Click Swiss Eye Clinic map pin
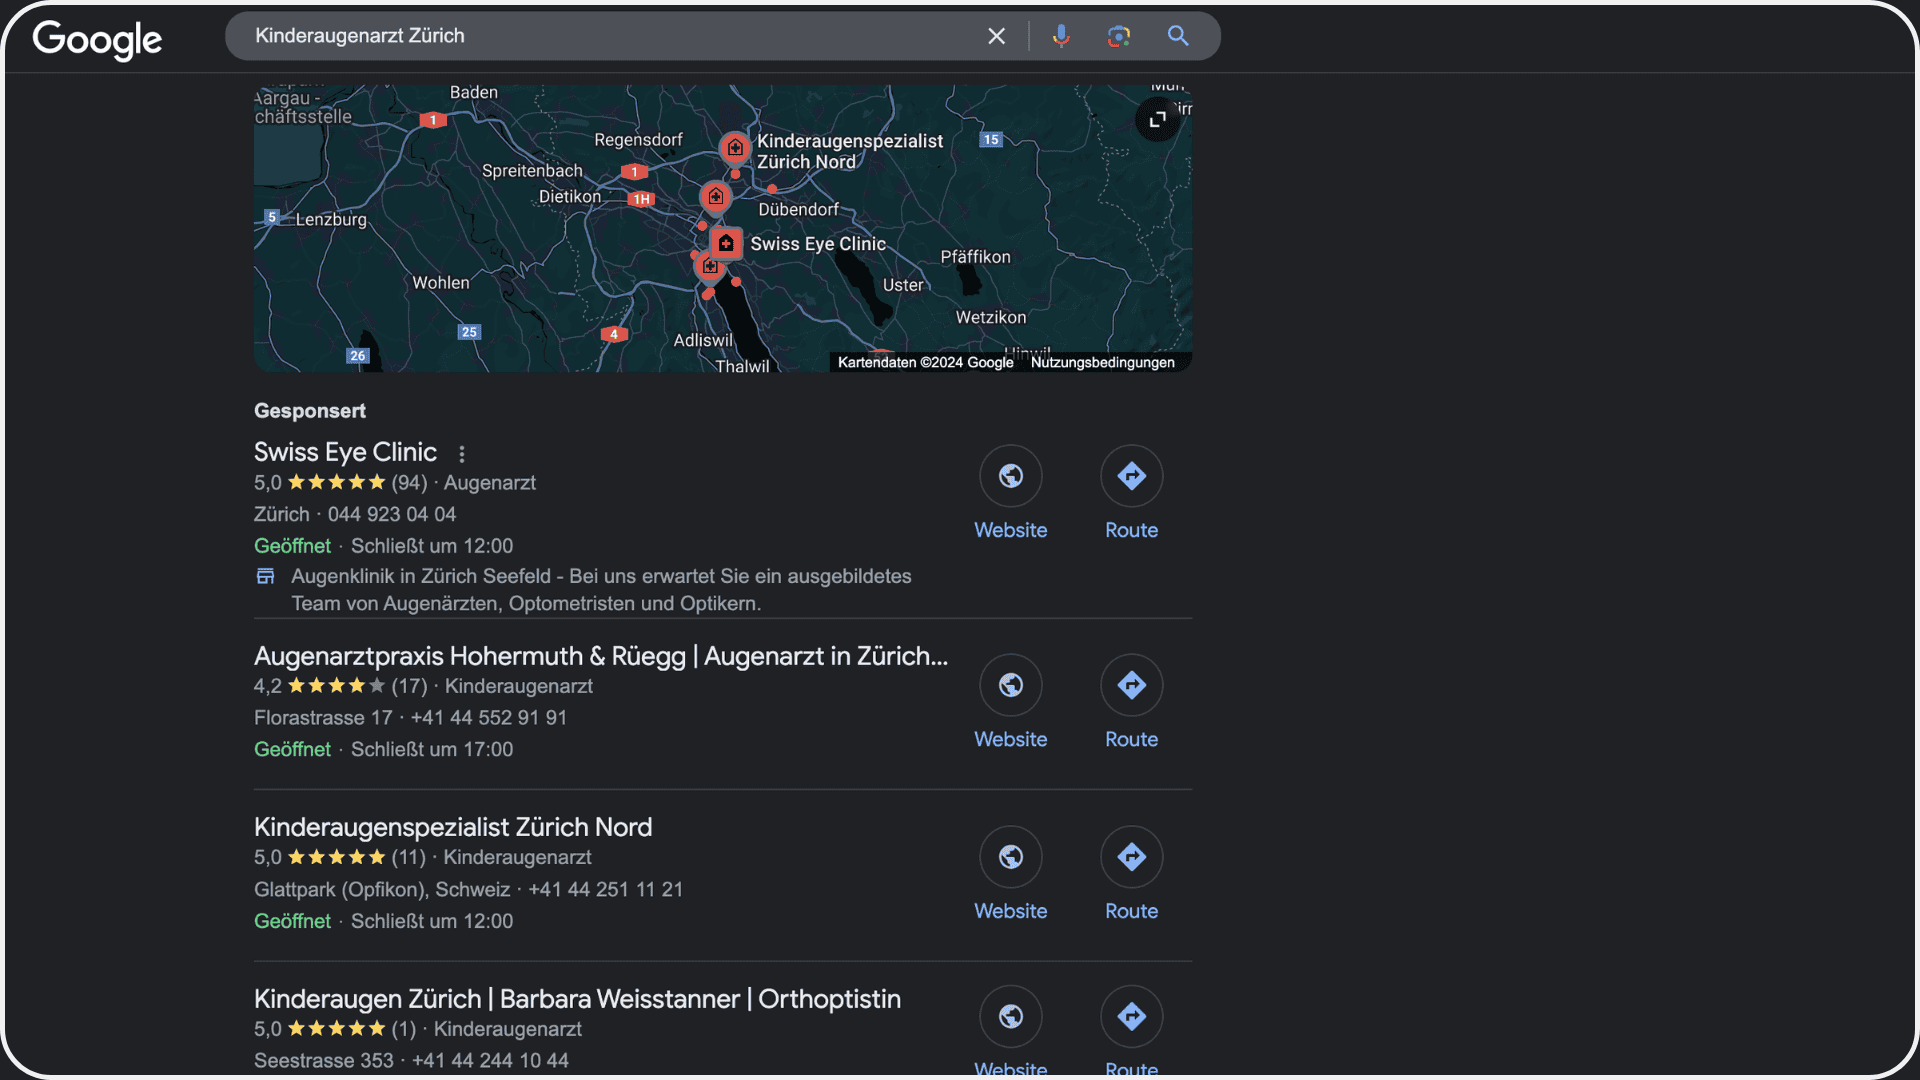The height and width of the screenshot is (1080, 1920). click(x=726, y=243)
